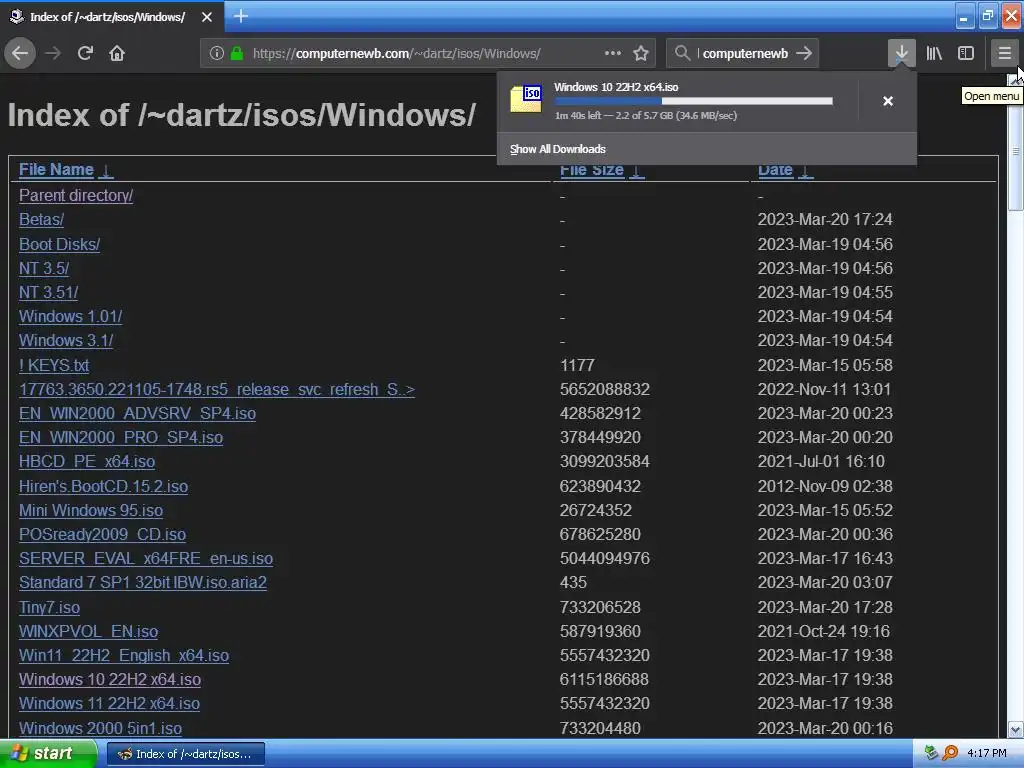This screenshot has width=1024, height=768.
Task: Open Standard 7 SP1 32bit IBW.iso.aria2
Action: pos(142,583)
